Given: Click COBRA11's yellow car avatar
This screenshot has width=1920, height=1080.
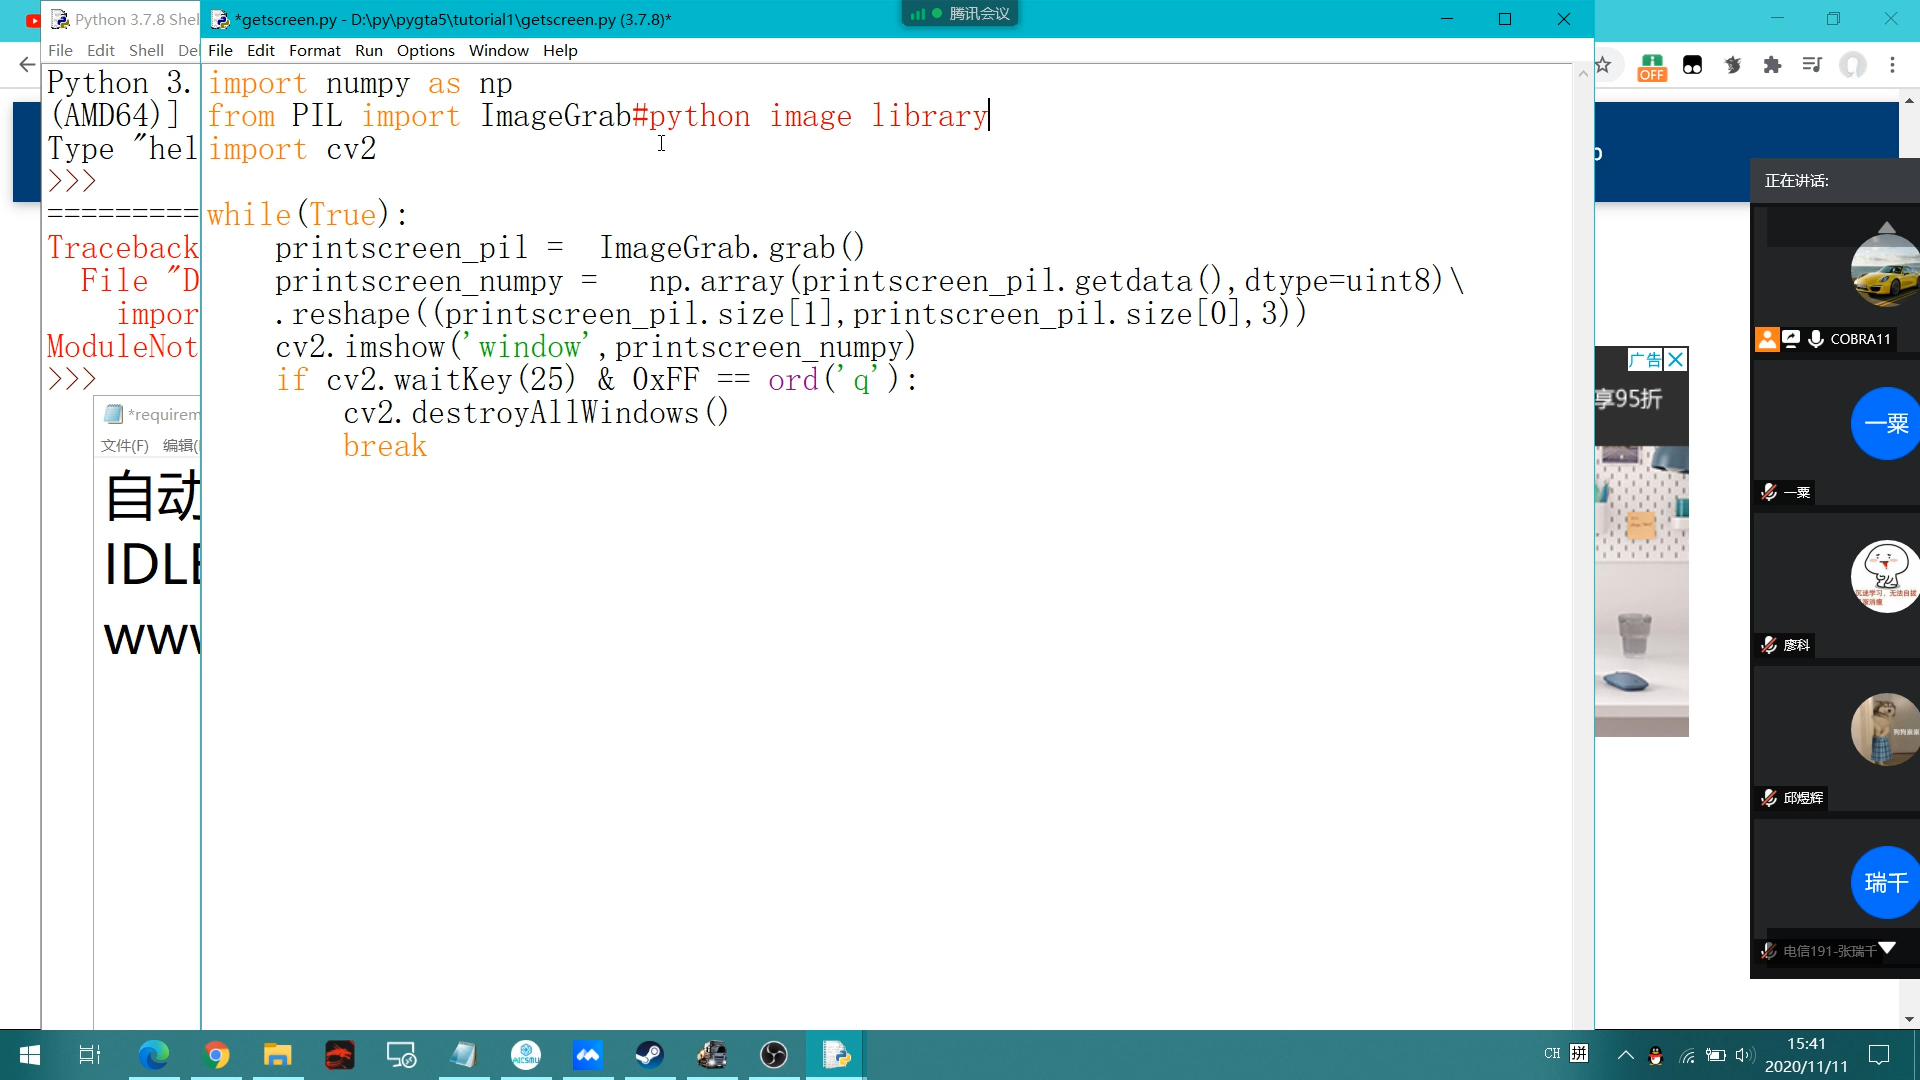Looking at the screenshot, I should click(x=1885, y=270).
